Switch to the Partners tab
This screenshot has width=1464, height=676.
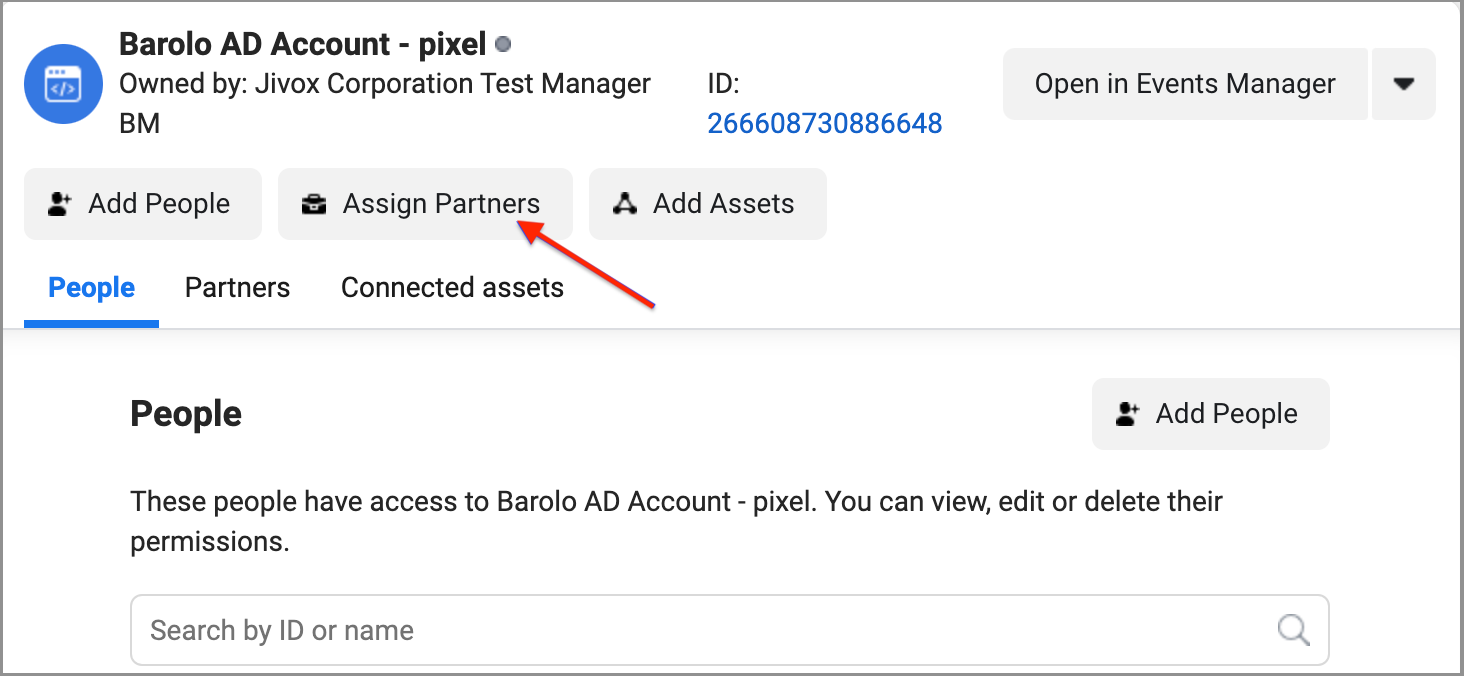point(237,288)
